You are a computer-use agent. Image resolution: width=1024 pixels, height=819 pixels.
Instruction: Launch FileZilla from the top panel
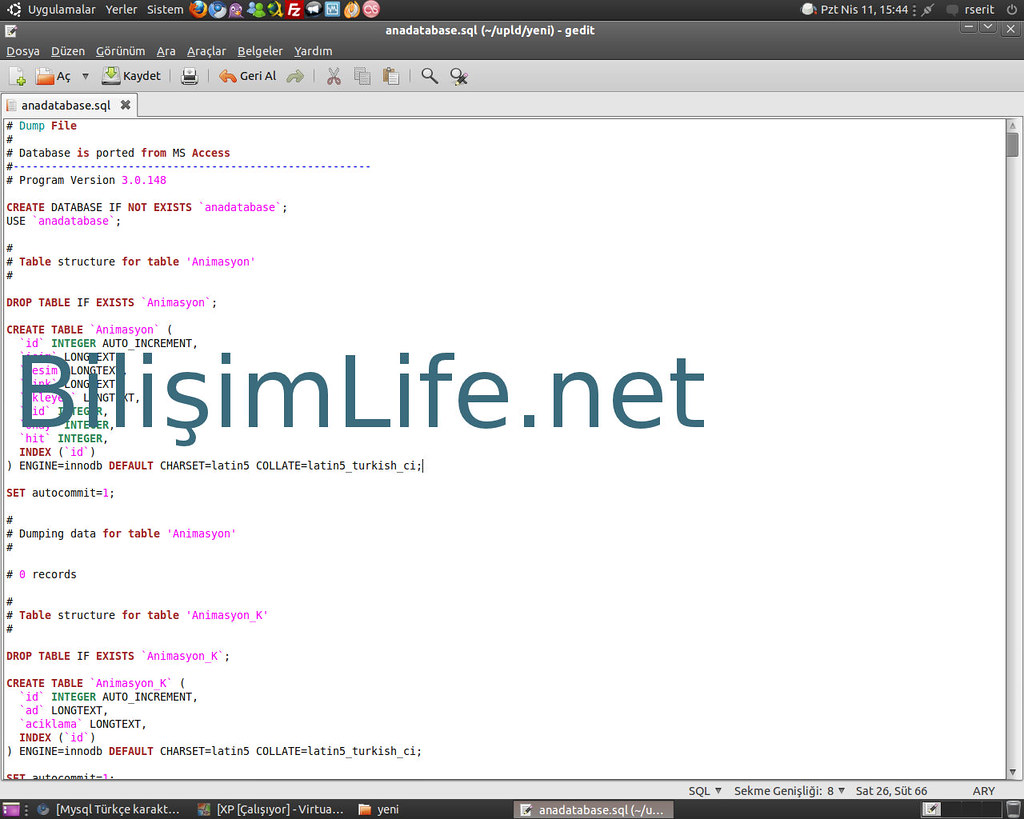click(293, 10)
